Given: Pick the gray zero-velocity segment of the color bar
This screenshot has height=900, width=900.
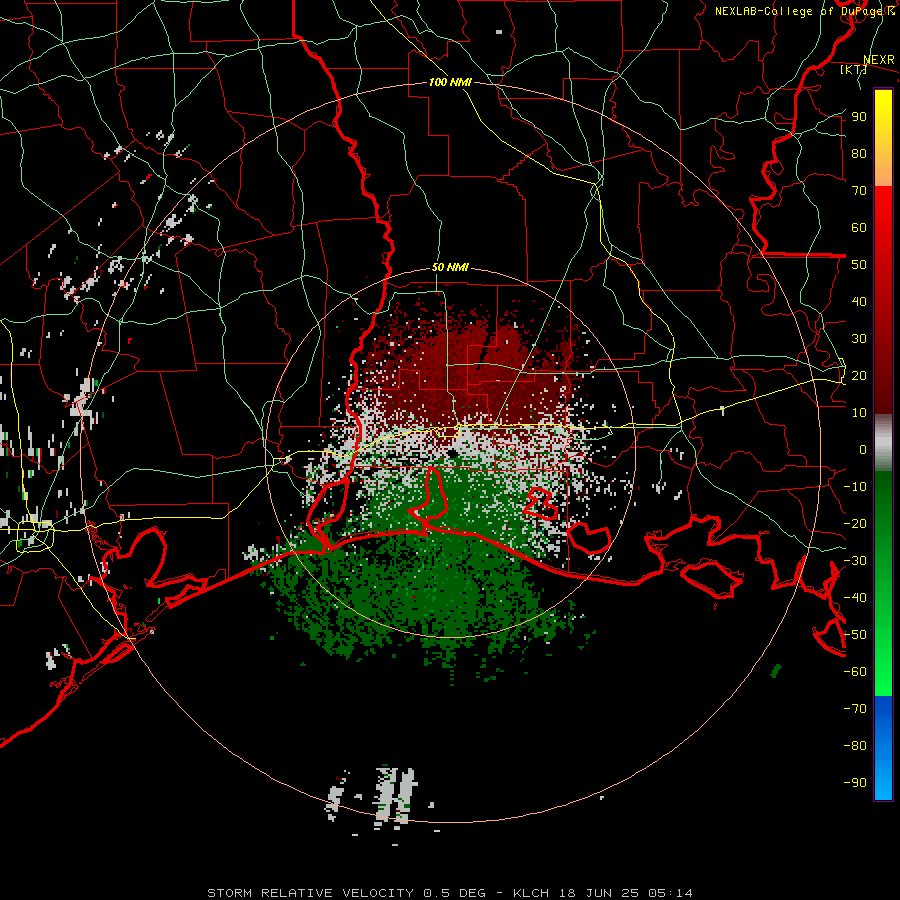Looking at the screenshot, I should (883, 442).
